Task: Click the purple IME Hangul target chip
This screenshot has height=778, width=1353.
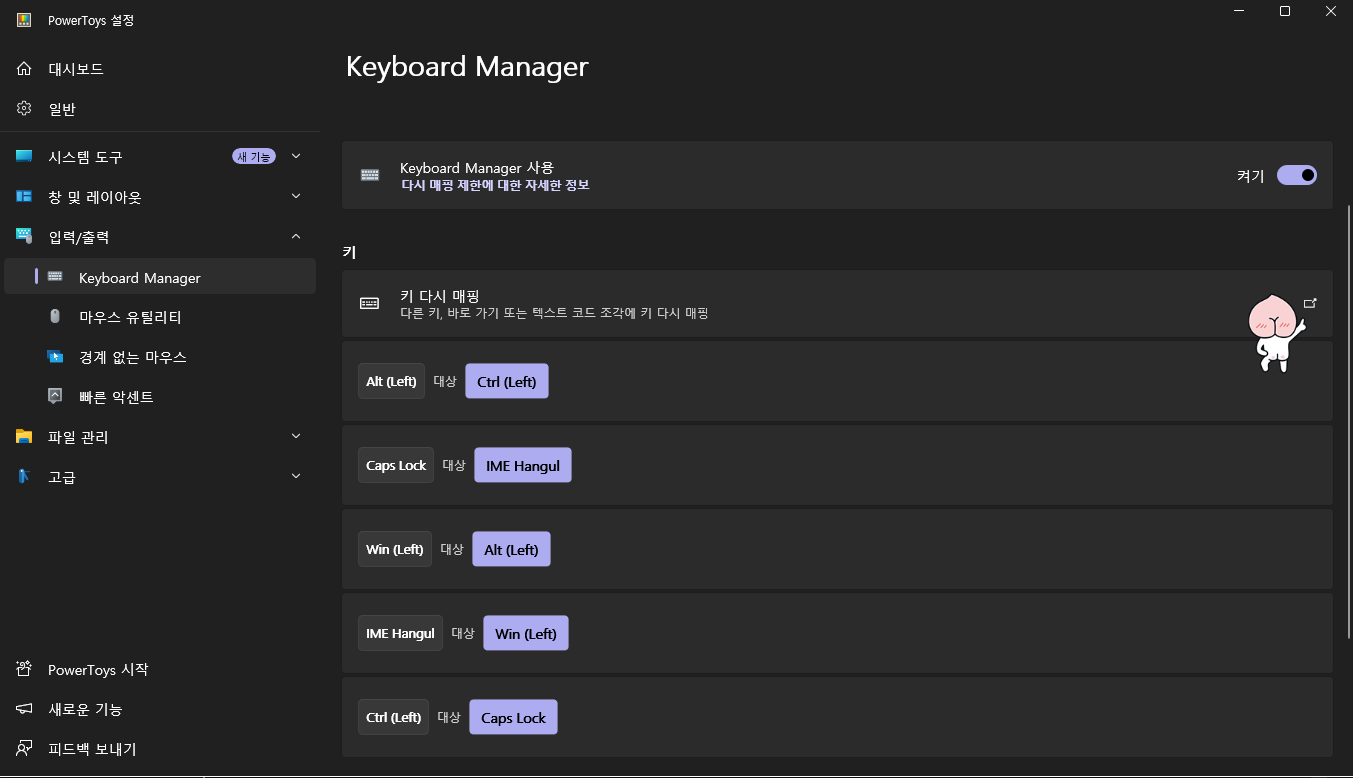Action: coord(523,465)
